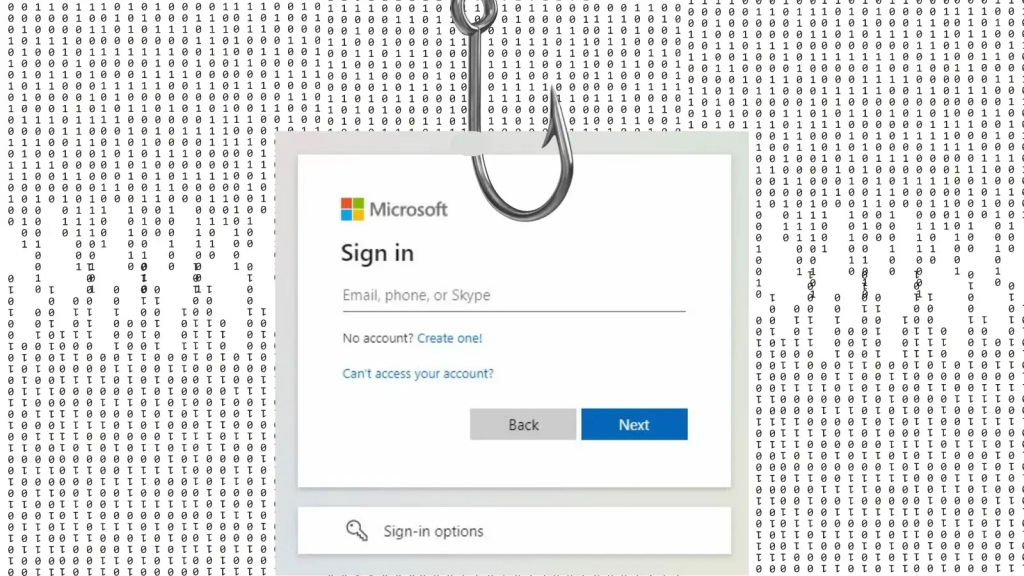Open the Sign-in options panel
1024x576 pixels.
coord(514,530)
